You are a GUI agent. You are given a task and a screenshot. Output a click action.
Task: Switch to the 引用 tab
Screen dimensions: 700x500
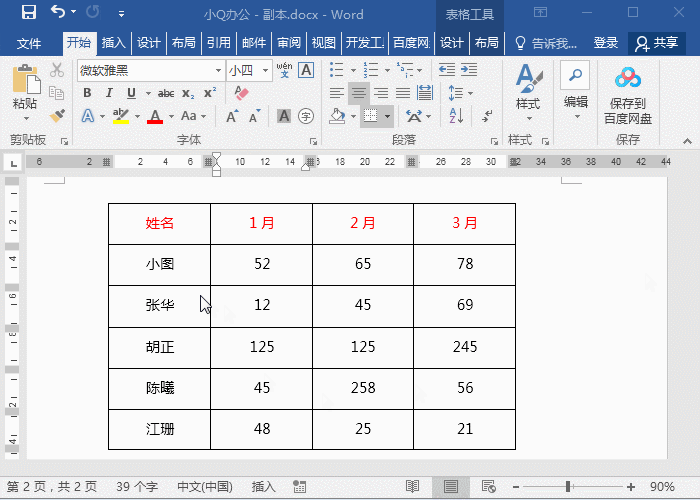(219, 43)
